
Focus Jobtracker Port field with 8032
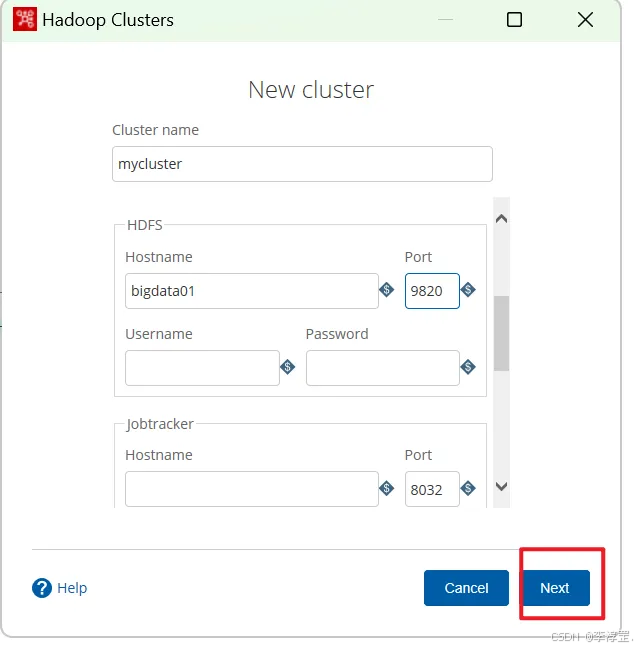click(432, 489)
